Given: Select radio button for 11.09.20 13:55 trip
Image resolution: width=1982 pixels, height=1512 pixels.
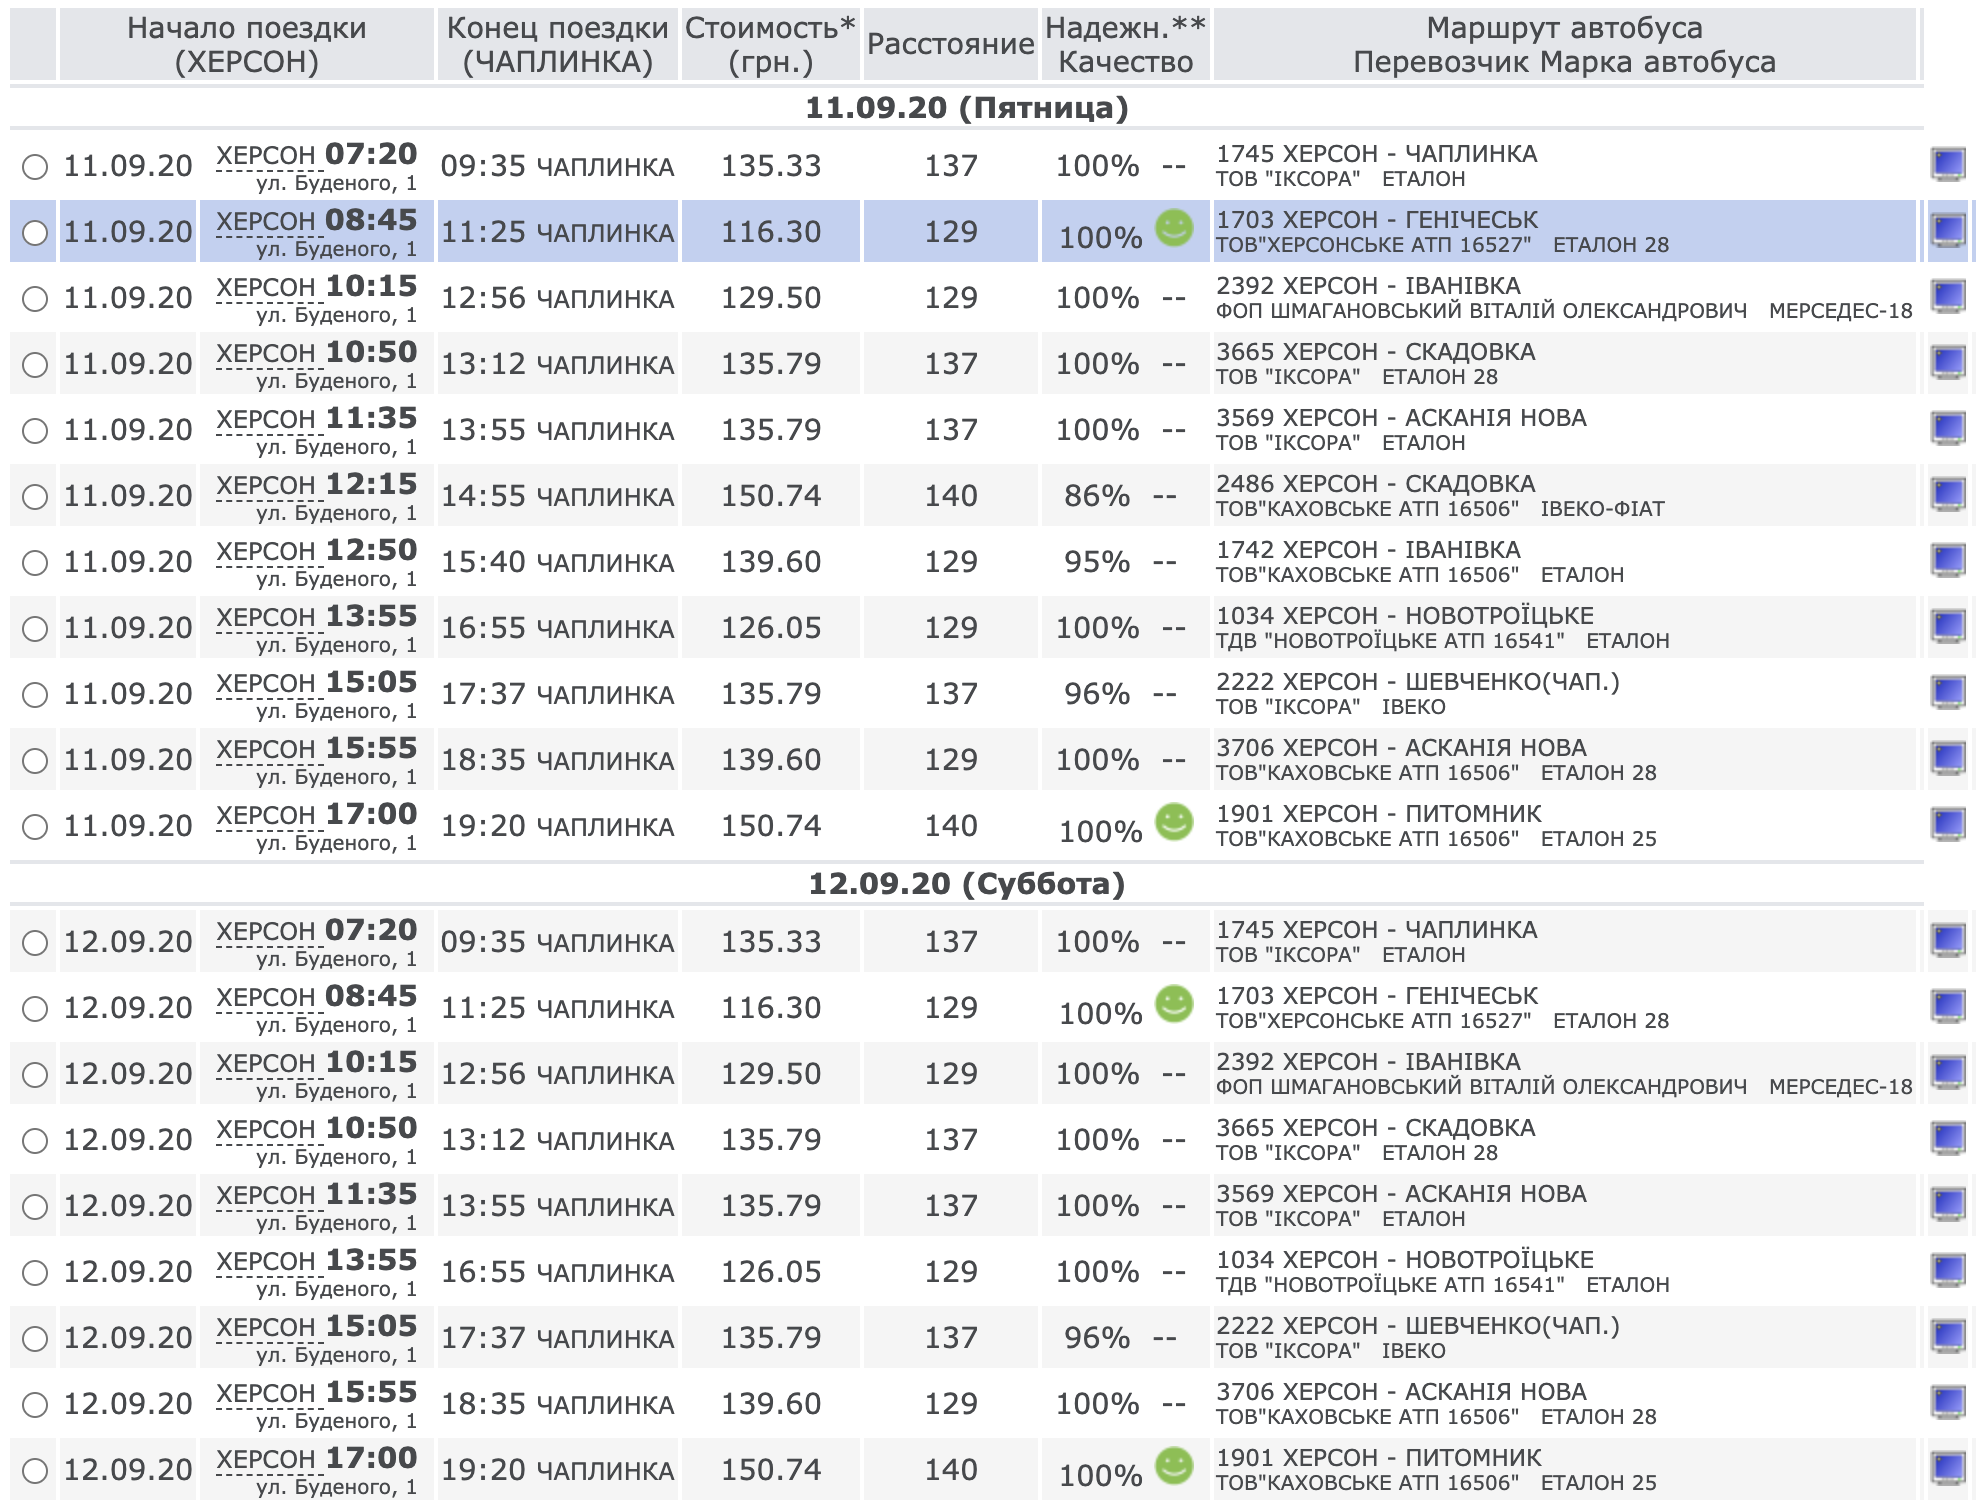Looking at the screenshot, I should (35, 629).
